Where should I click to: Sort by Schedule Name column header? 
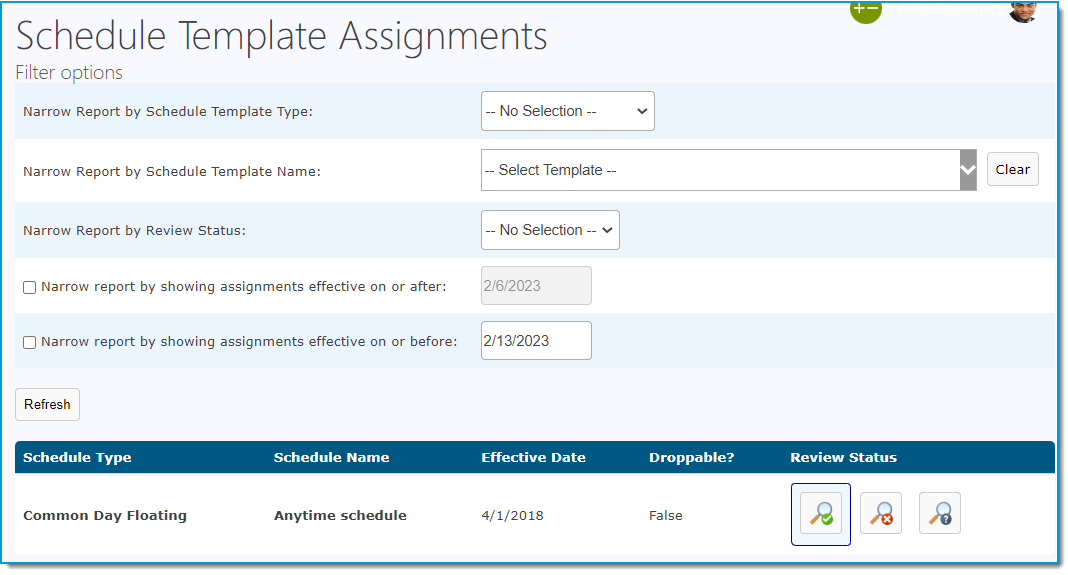click(331, 458)
